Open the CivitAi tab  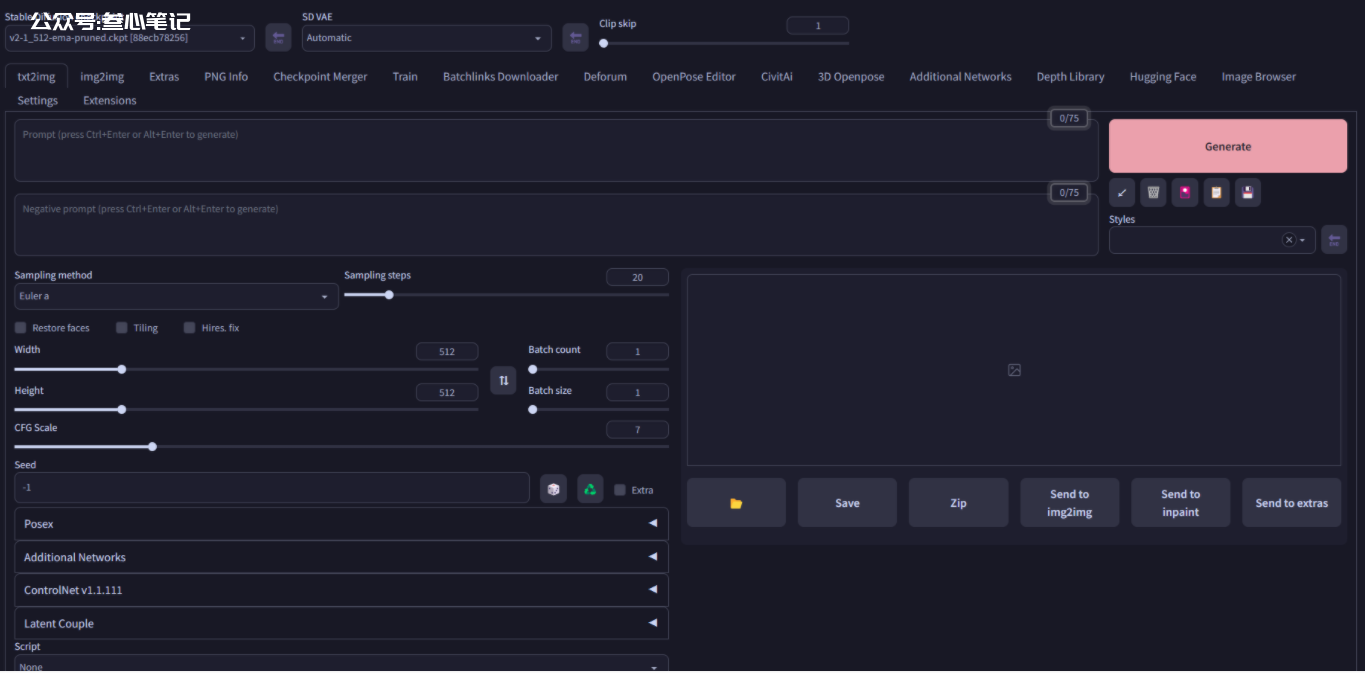tap(777, 76)
